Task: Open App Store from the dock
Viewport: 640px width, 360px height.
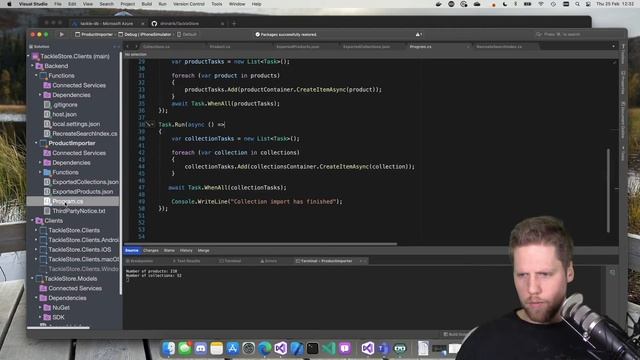Action: 233,348
